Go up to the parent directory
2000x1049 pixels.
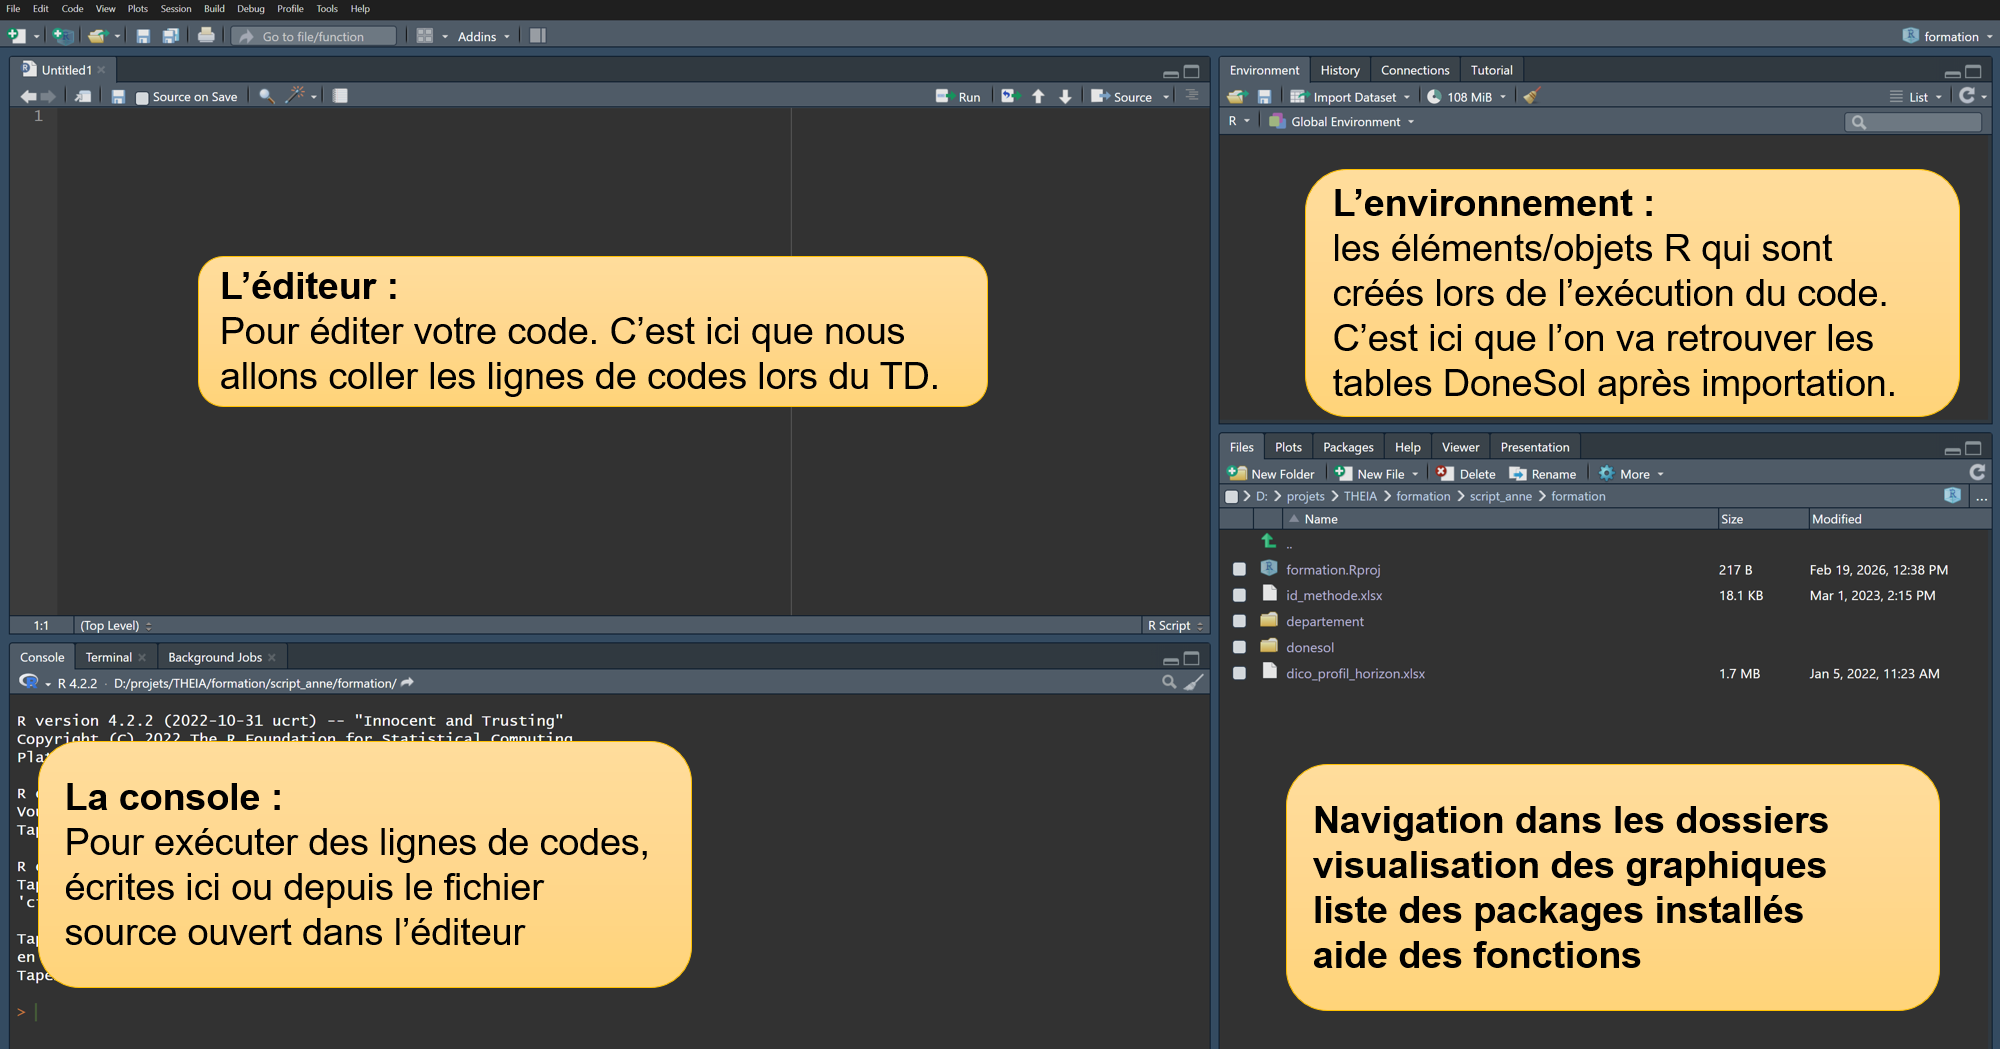coord(1269,542)
